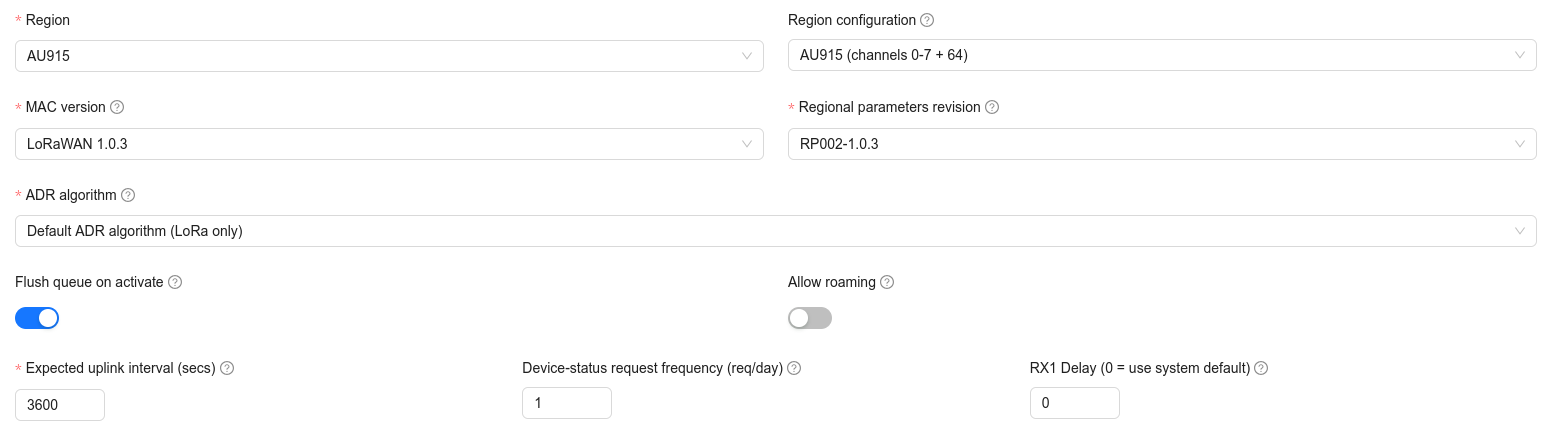
Task: Focus the Device-status request frequency input
Action: click(x=567, y=403)
